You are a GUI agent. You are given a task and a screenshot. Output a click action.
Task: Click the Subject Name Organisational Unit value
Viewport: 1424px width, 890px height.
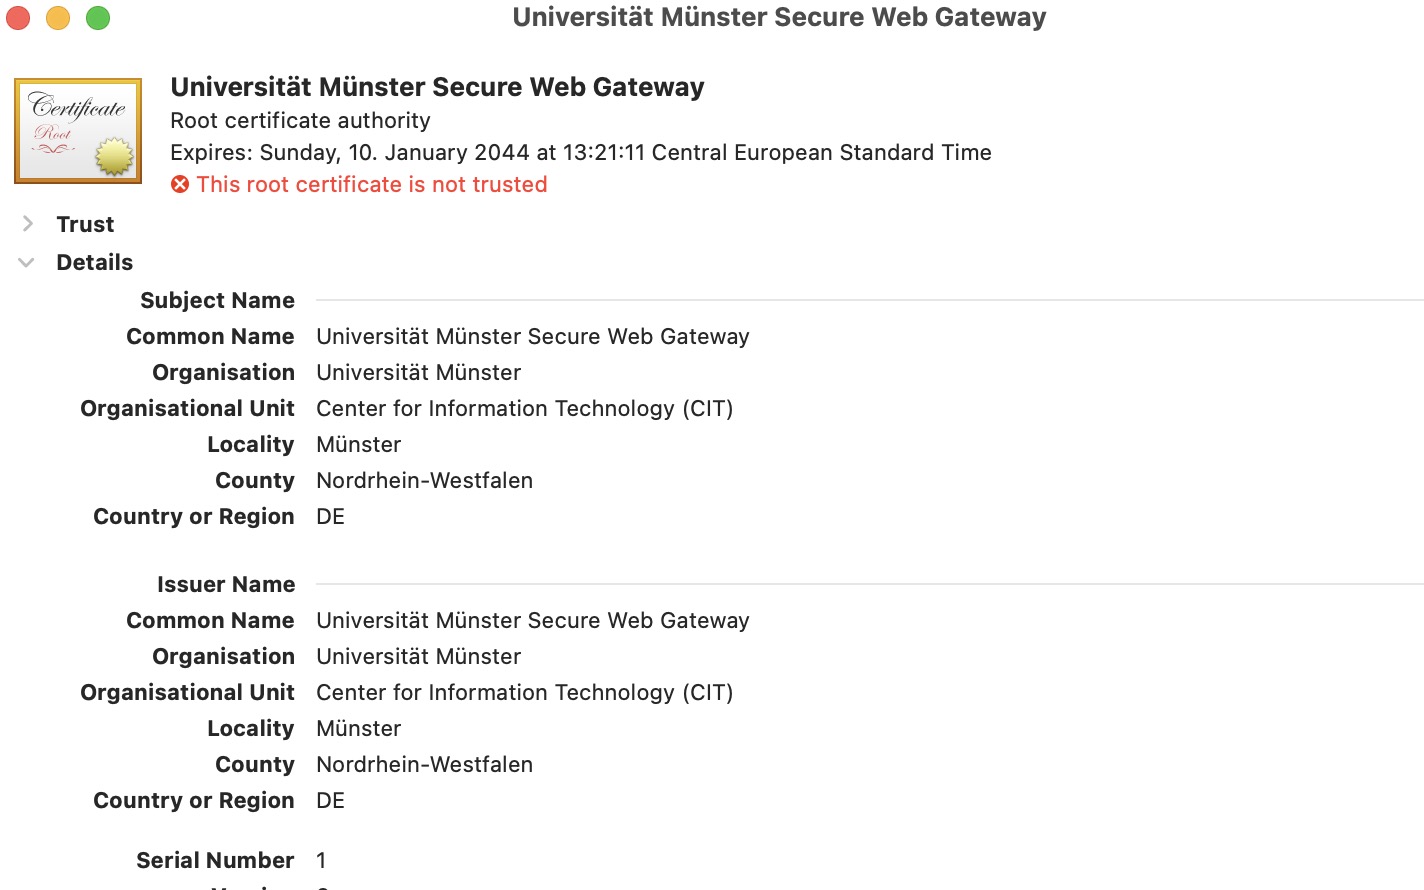pos(524,409)
